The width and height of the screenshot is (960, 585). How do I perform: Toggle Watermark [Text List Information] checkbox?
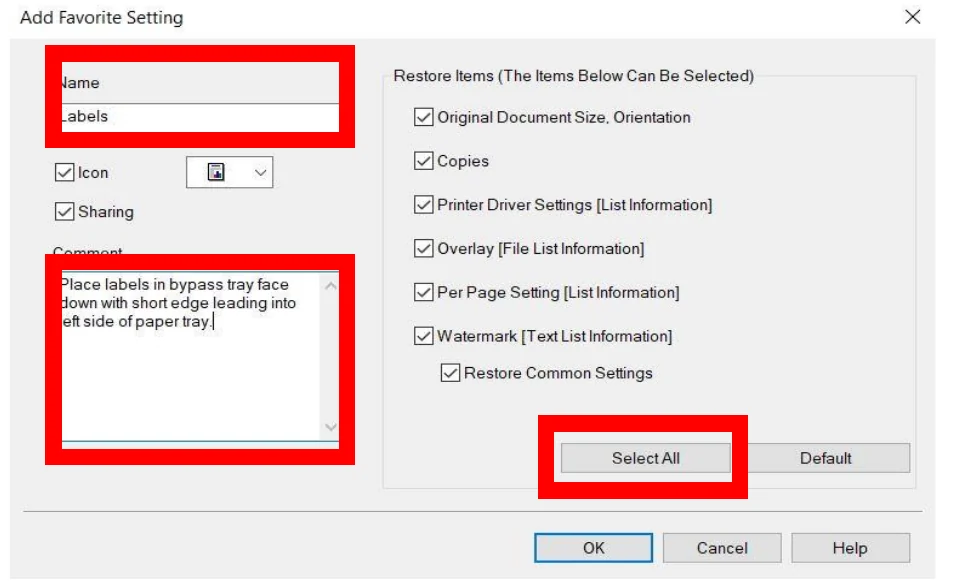click(x=424, y=336)
